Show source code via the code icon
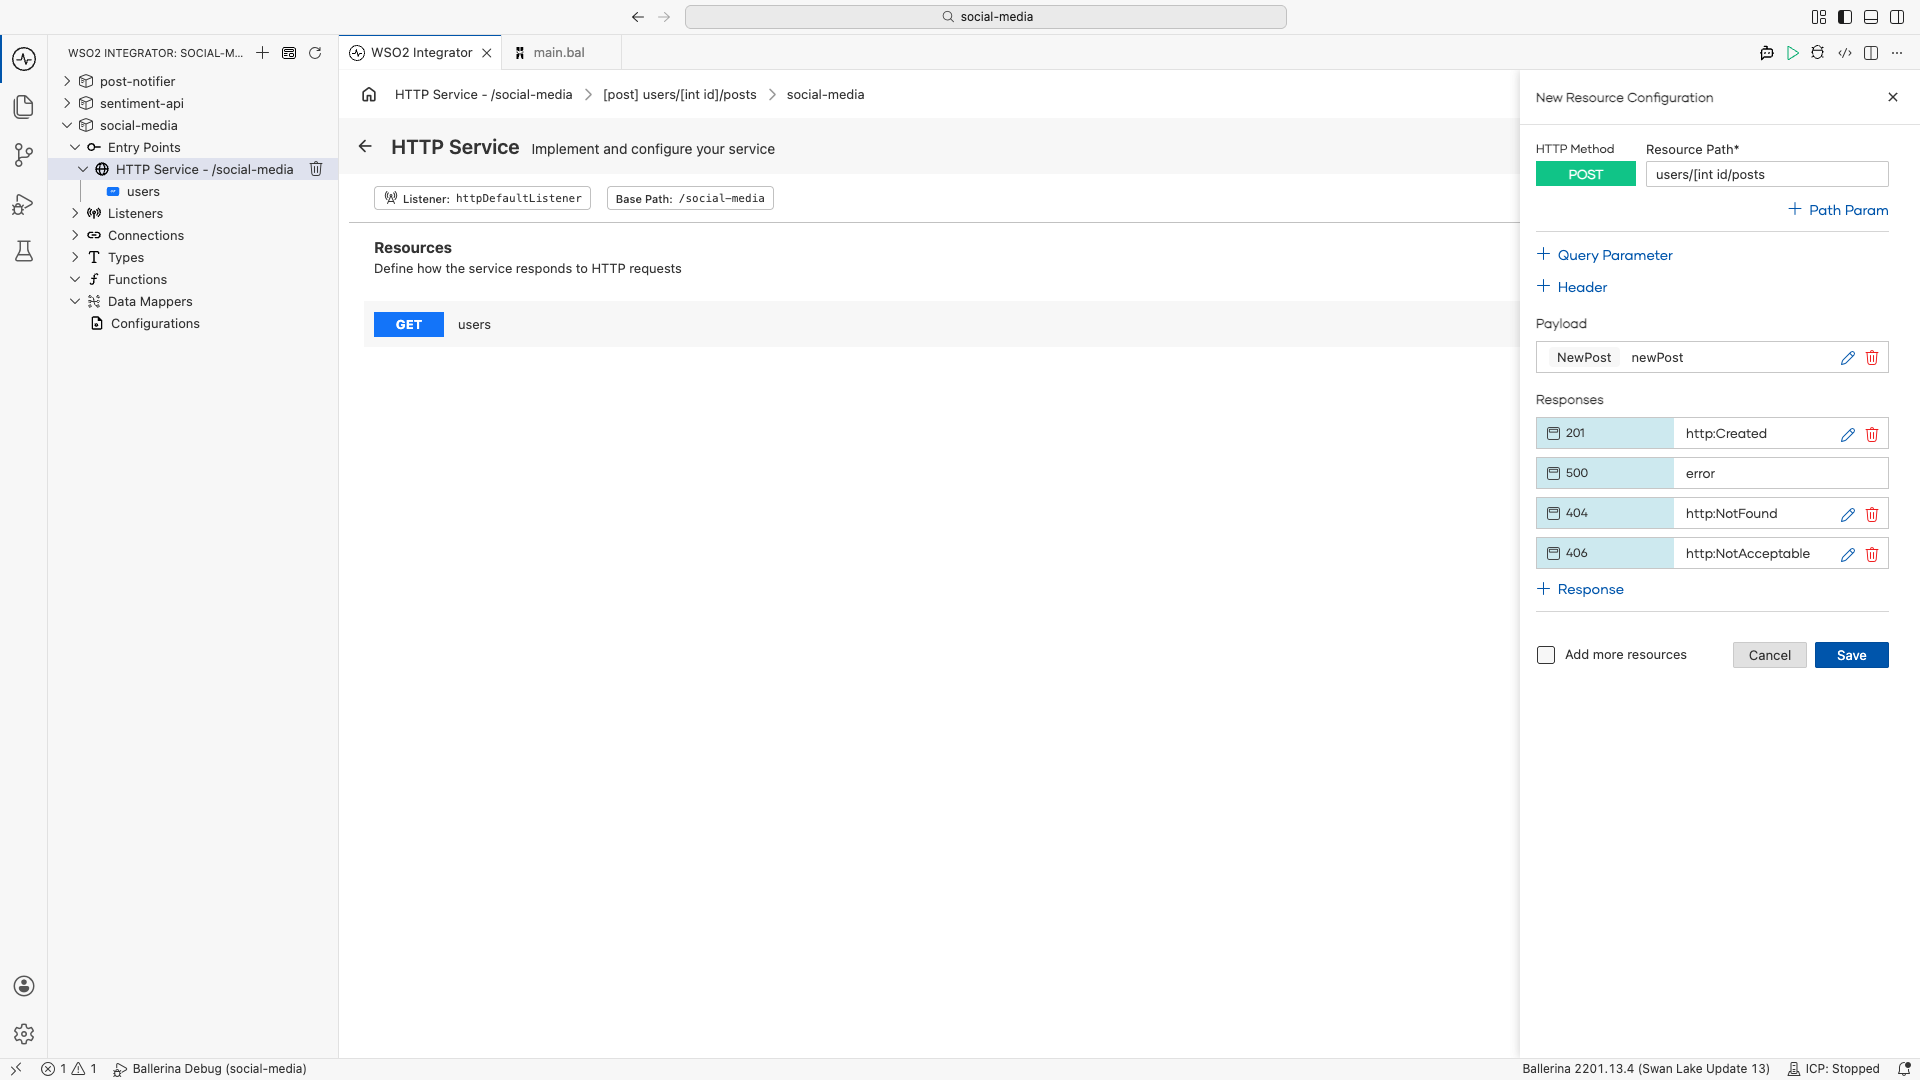This screenshot has width=1920, height=1080. coord(1845,53)
